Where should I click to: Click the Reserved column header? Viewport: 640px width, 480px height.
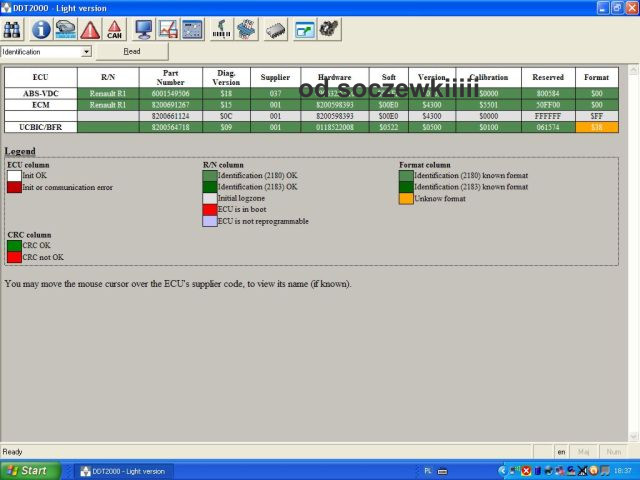[548, 78]
